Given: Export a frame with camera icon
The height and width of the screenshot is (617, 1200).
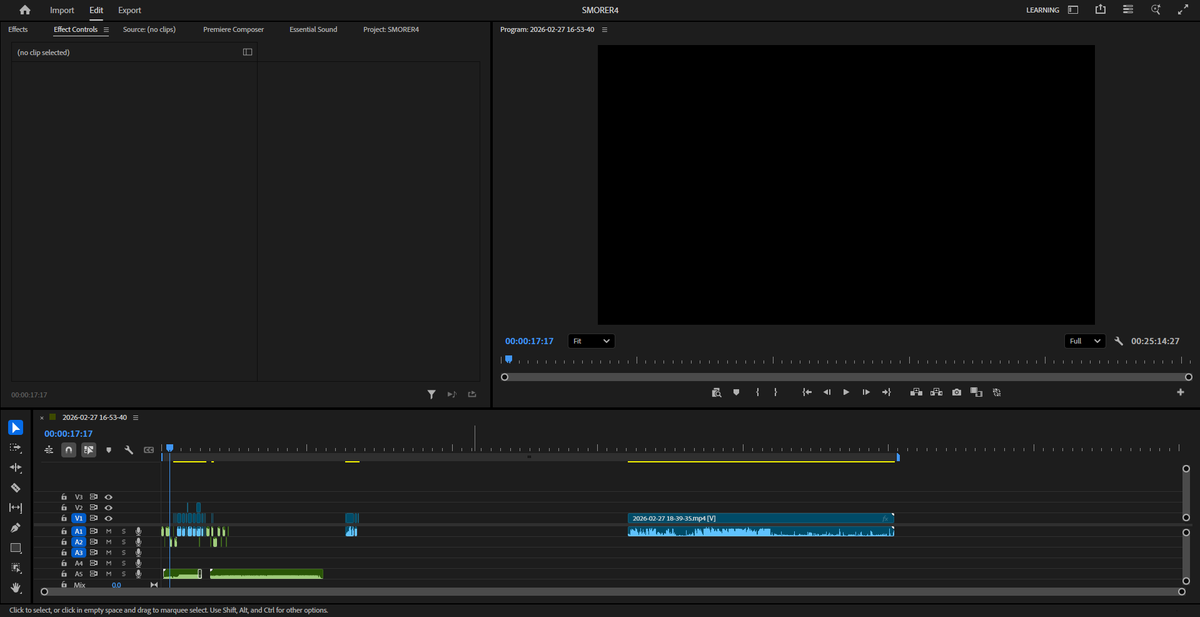Looking at the screenshot, I should coord(957,392).
